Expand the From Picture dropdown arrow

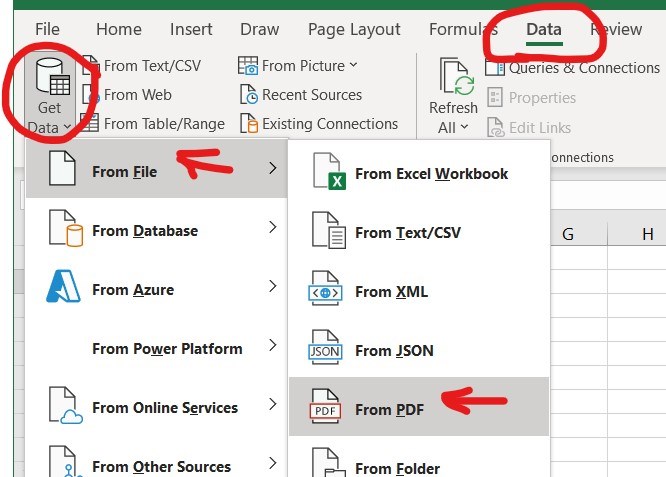[354, 66]
